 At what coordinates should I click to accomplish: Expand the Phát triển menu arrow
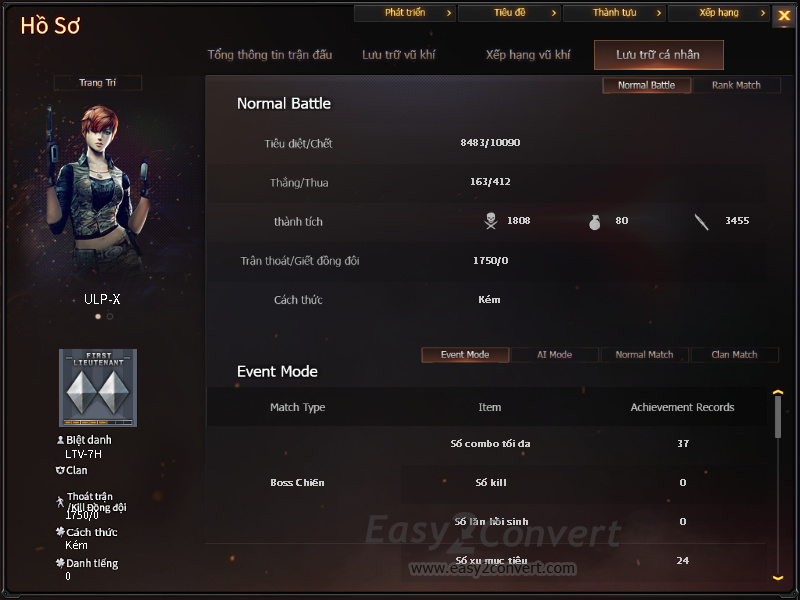[x=449, y=13]
